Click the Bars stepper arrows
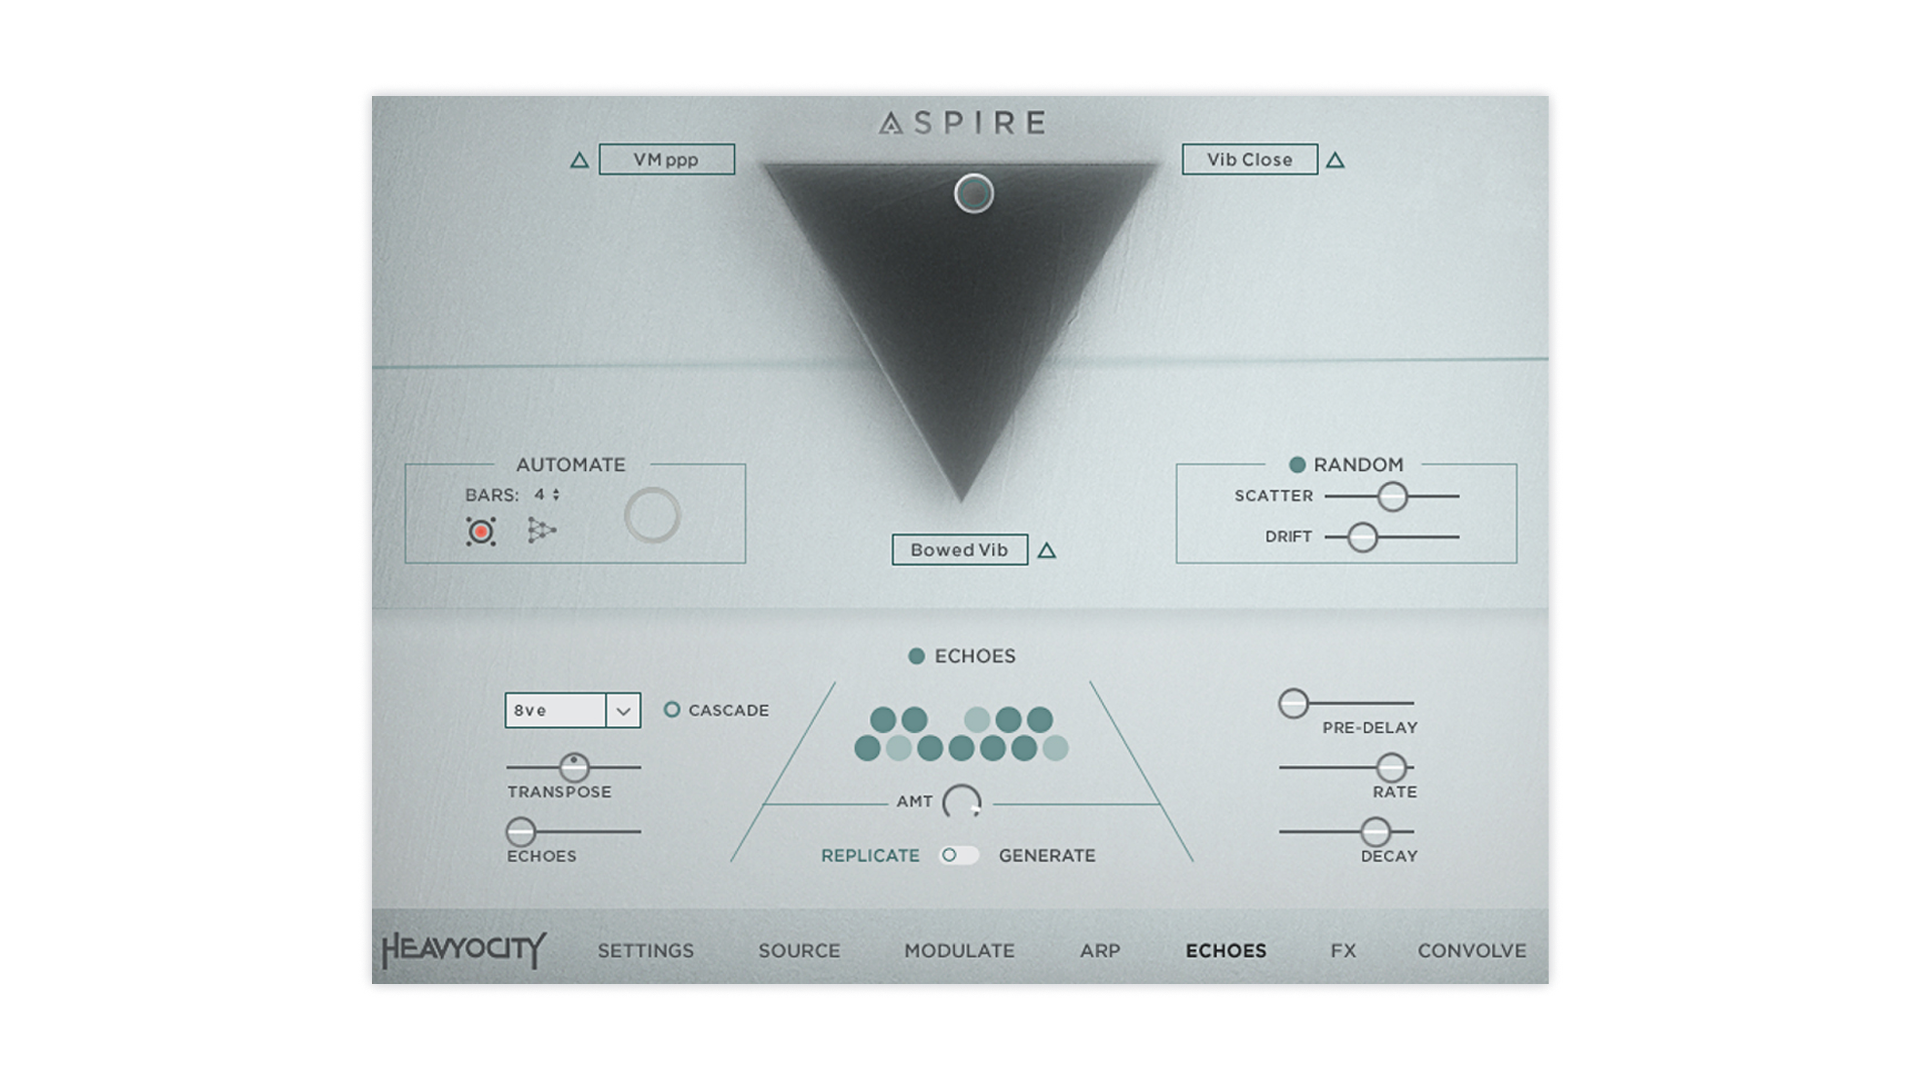 click(556, 495)
